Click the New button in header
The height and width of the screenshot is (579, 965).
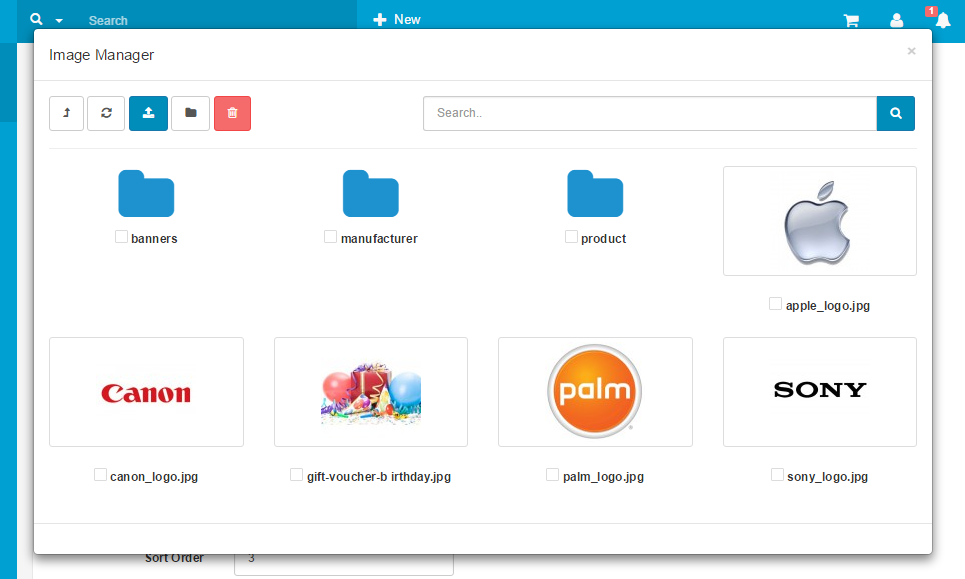[x=397, y=20]
